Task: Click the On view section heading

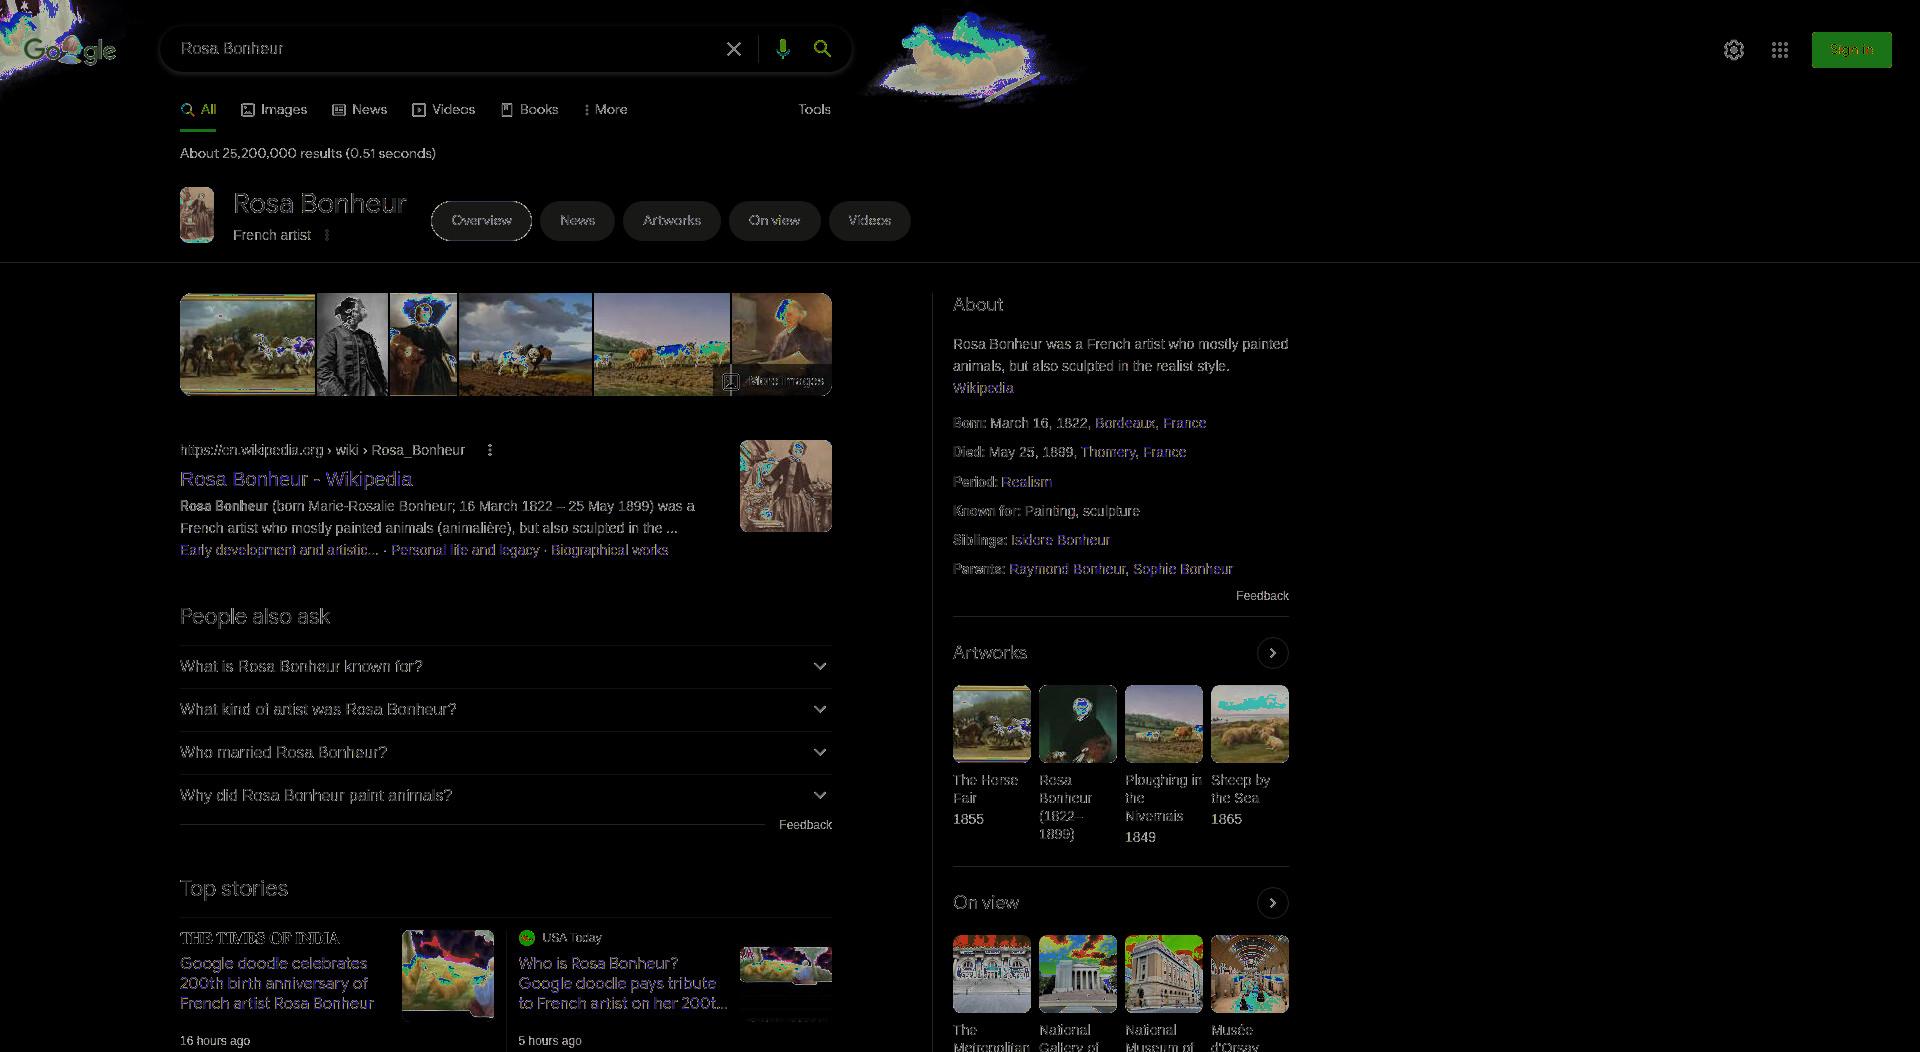Action: click(x=986, y=903)
